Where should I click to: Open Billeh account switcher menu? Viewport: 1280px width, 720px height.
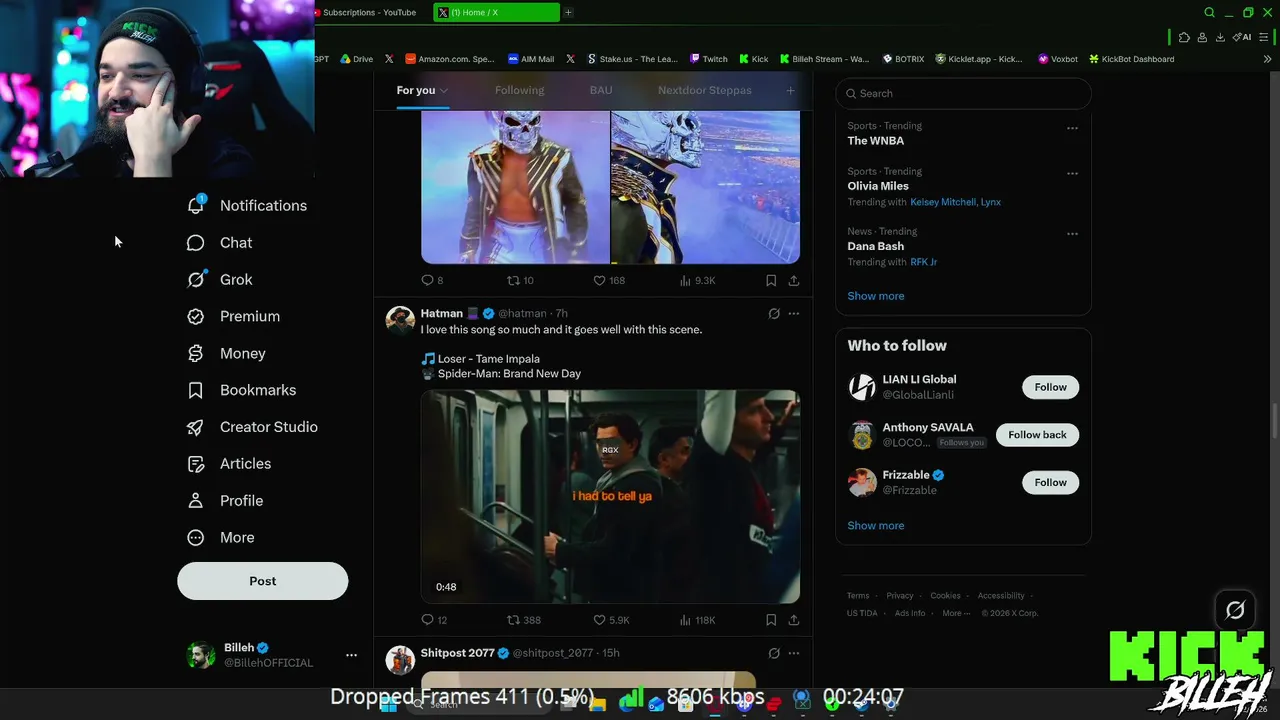(351, 655)
